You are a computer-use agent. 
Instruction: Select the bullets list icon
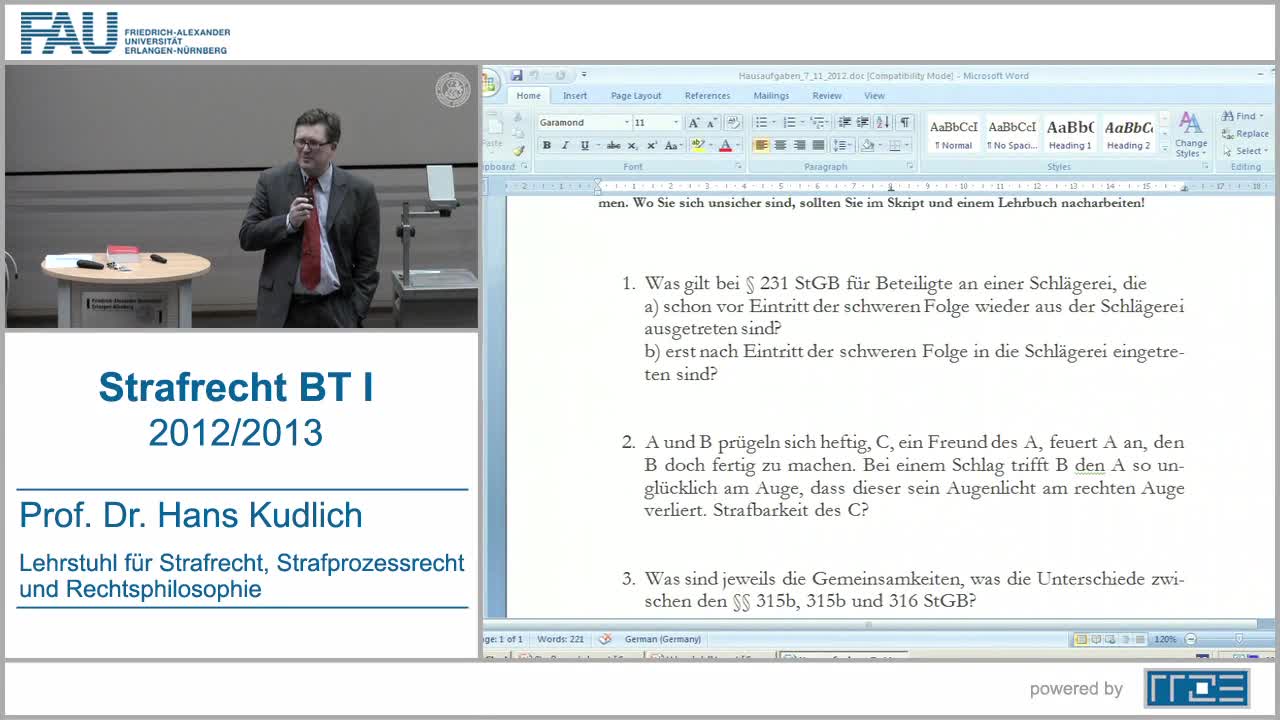pos(761,122)
